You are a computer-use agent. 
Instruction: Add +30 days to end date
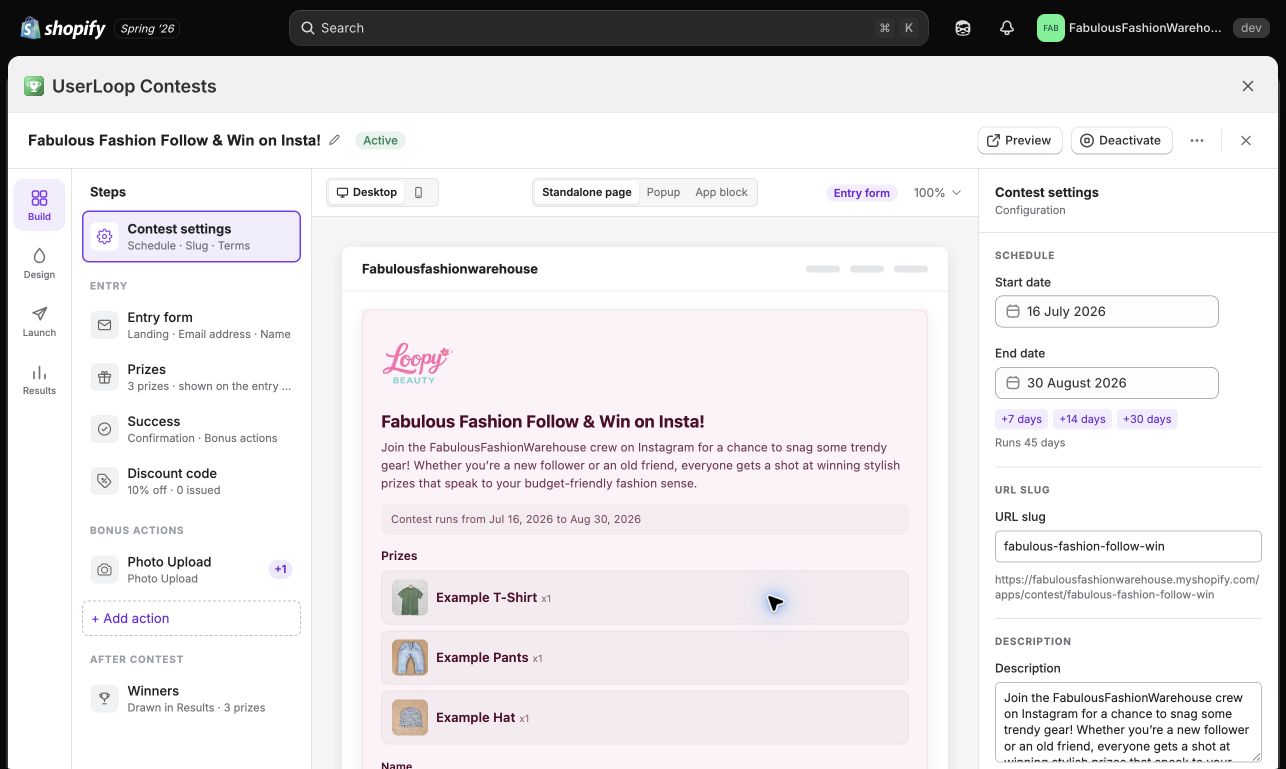click(1147, 419)
